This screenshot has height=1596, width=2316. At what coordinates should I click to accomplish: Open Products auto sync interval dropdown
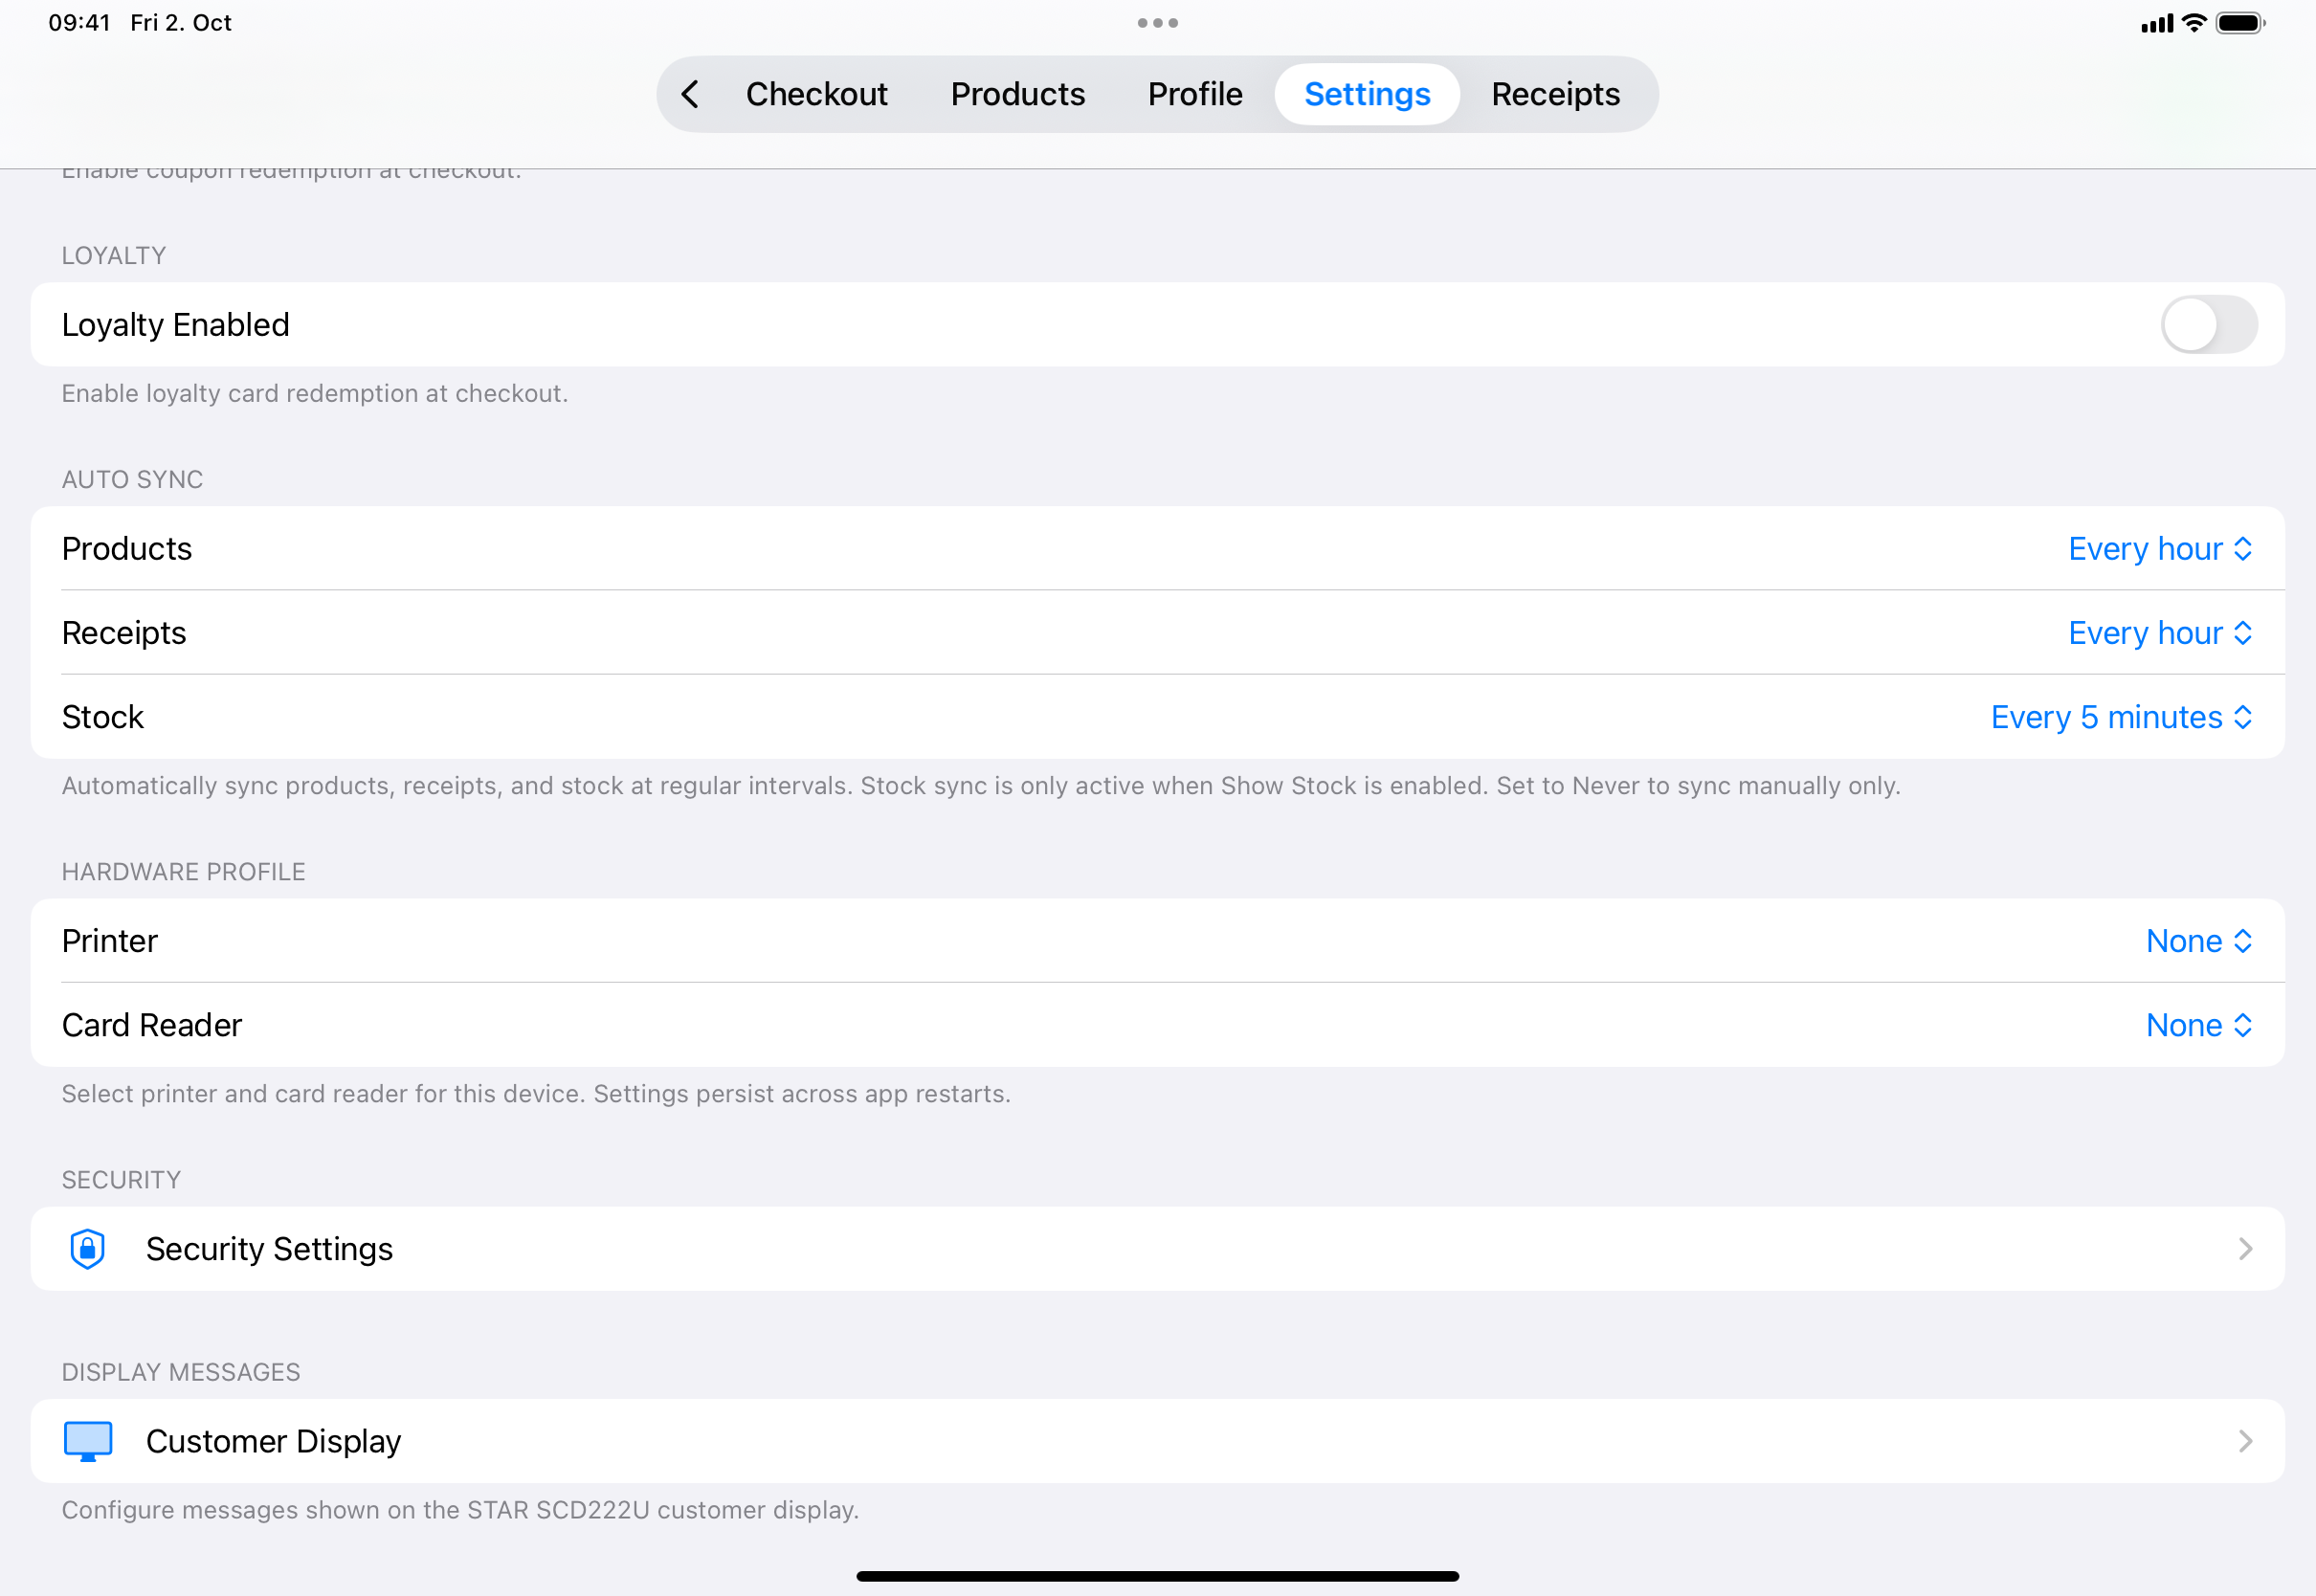2160,548
